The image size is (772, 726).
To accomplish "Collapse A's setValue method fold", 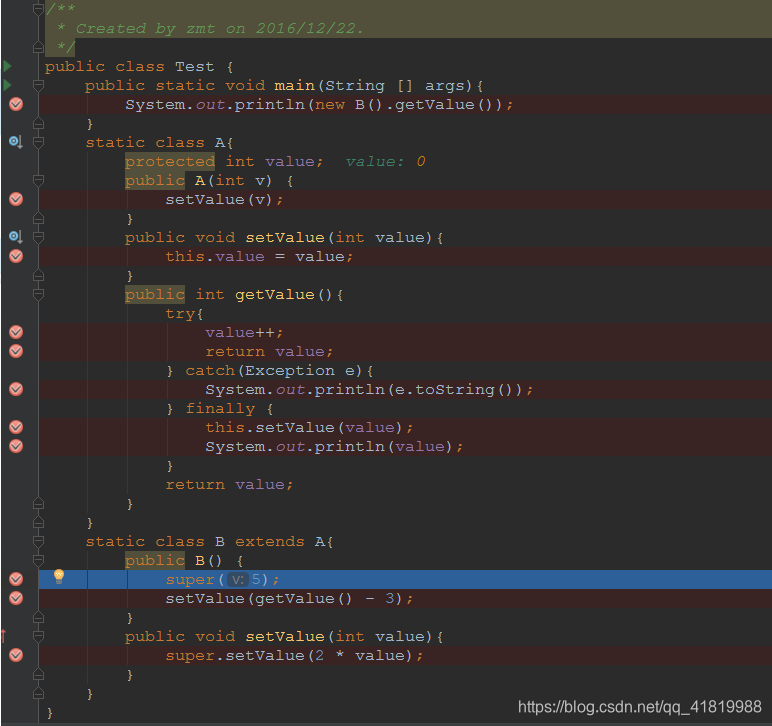I will click(x=38, y=237).
